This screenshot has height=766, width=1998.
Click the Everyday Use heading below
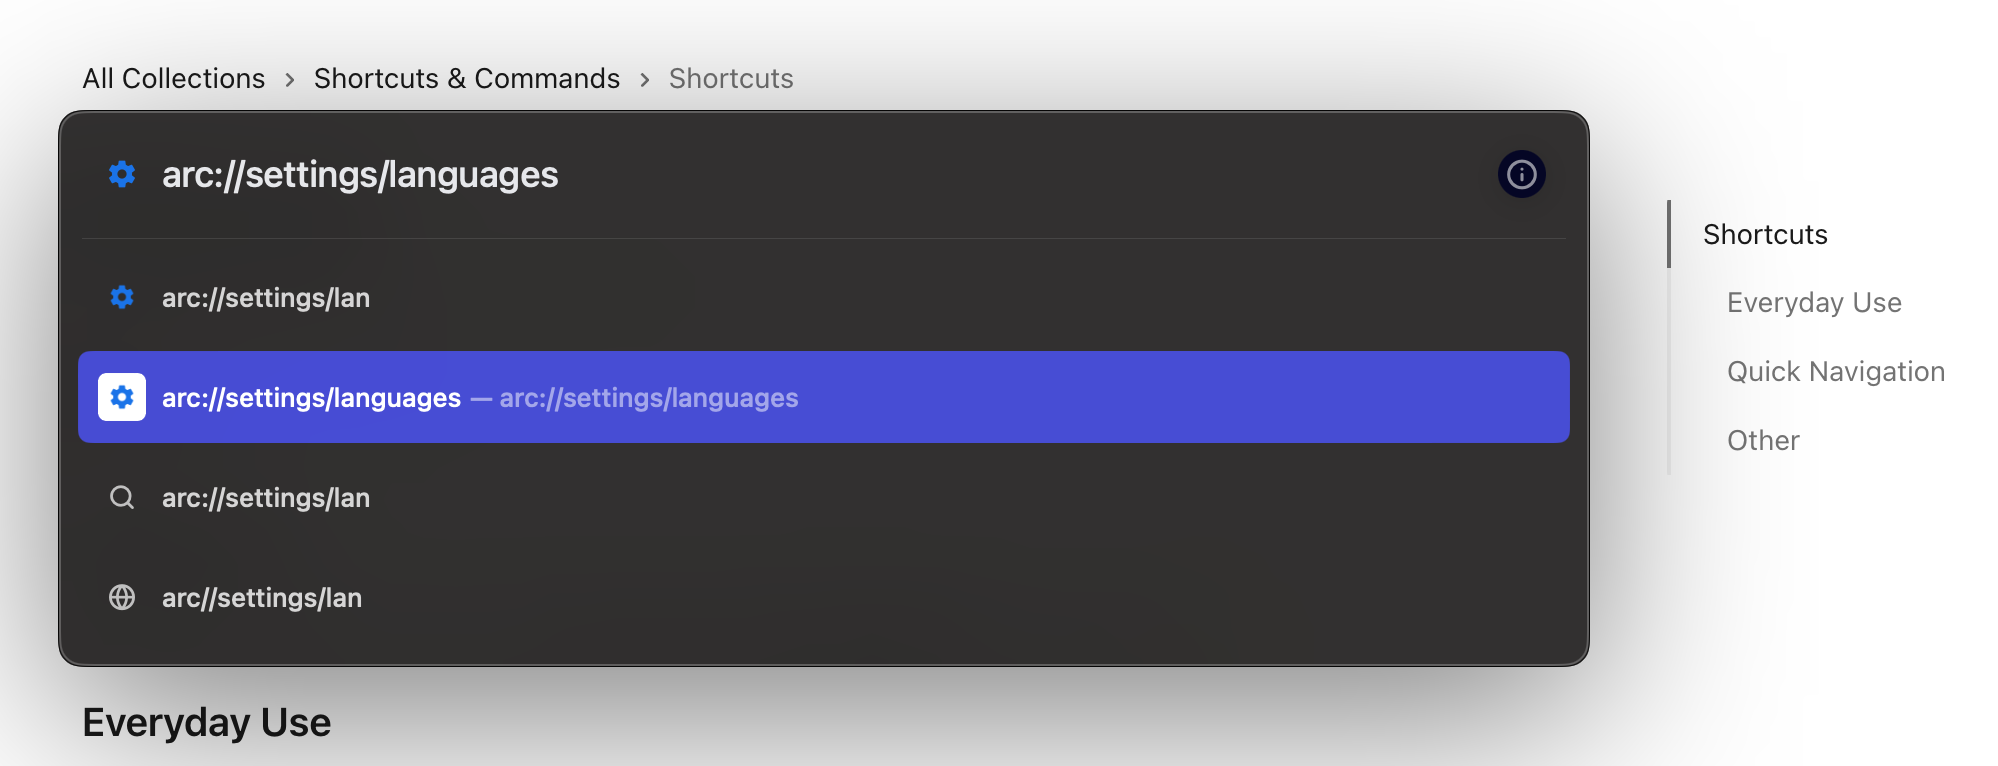(206, 722)
